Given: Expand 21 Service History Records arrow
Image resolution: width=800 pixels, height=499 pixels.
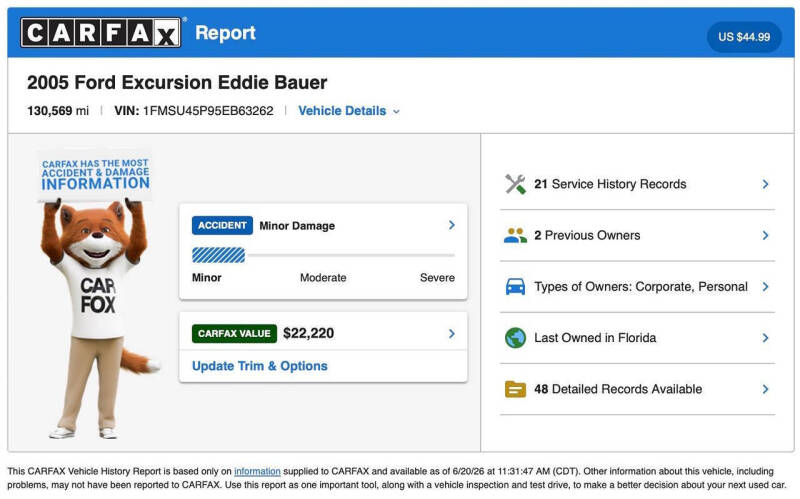Looking at the screenshot, I should [765, 184].
